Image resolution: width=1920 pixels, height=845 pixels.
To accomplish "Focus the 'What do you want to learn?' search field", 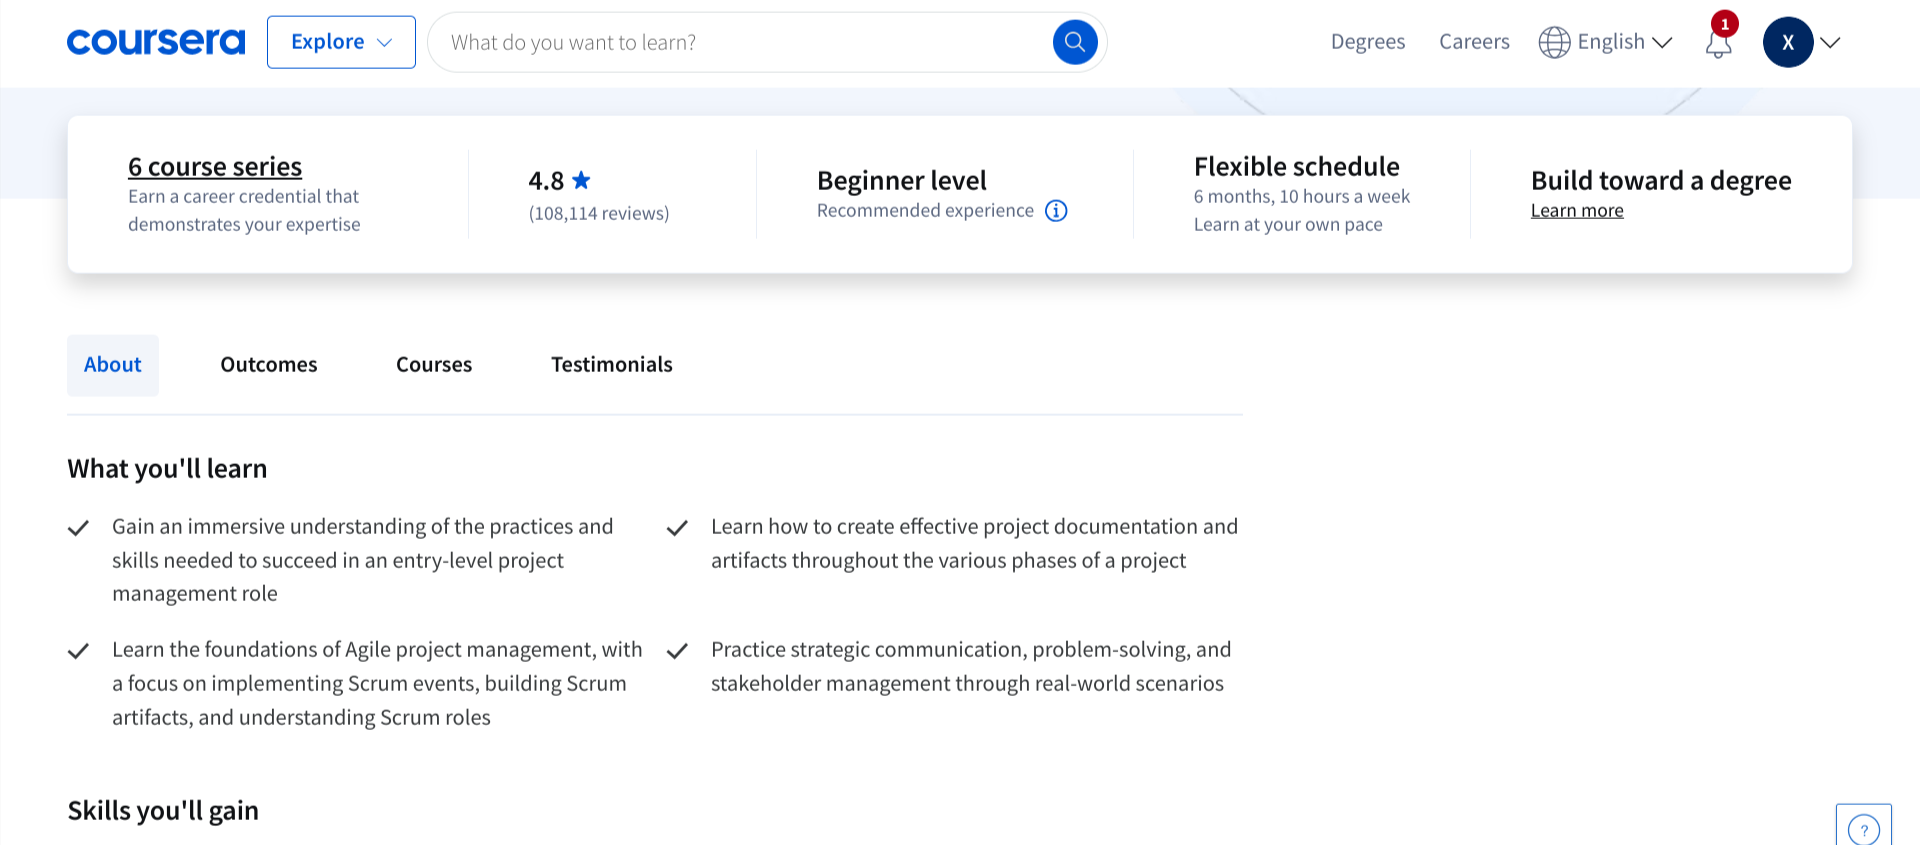I will pyautogui.click(x=740, y=42).
